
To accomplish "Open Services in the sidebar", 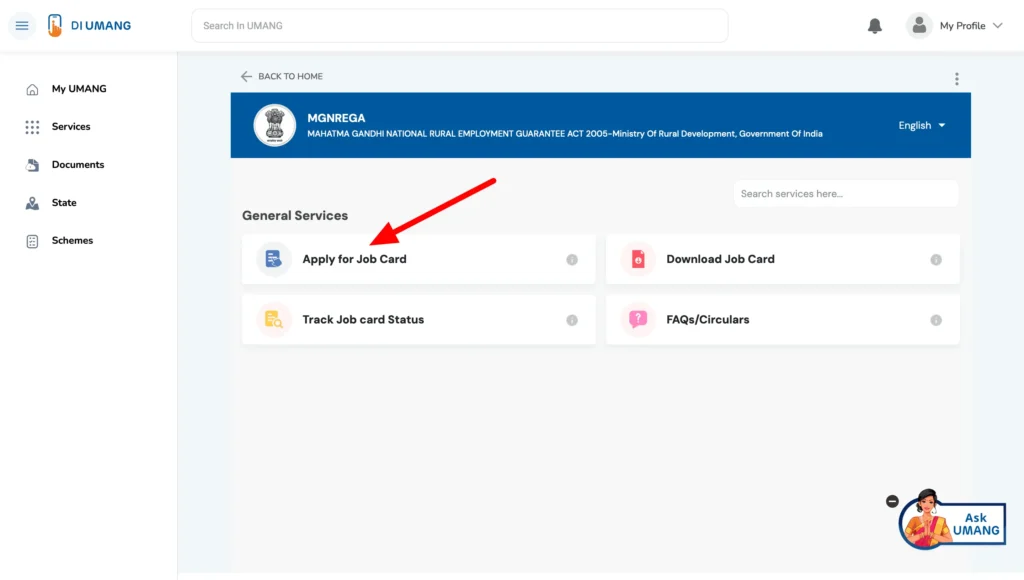I will 70,127.
